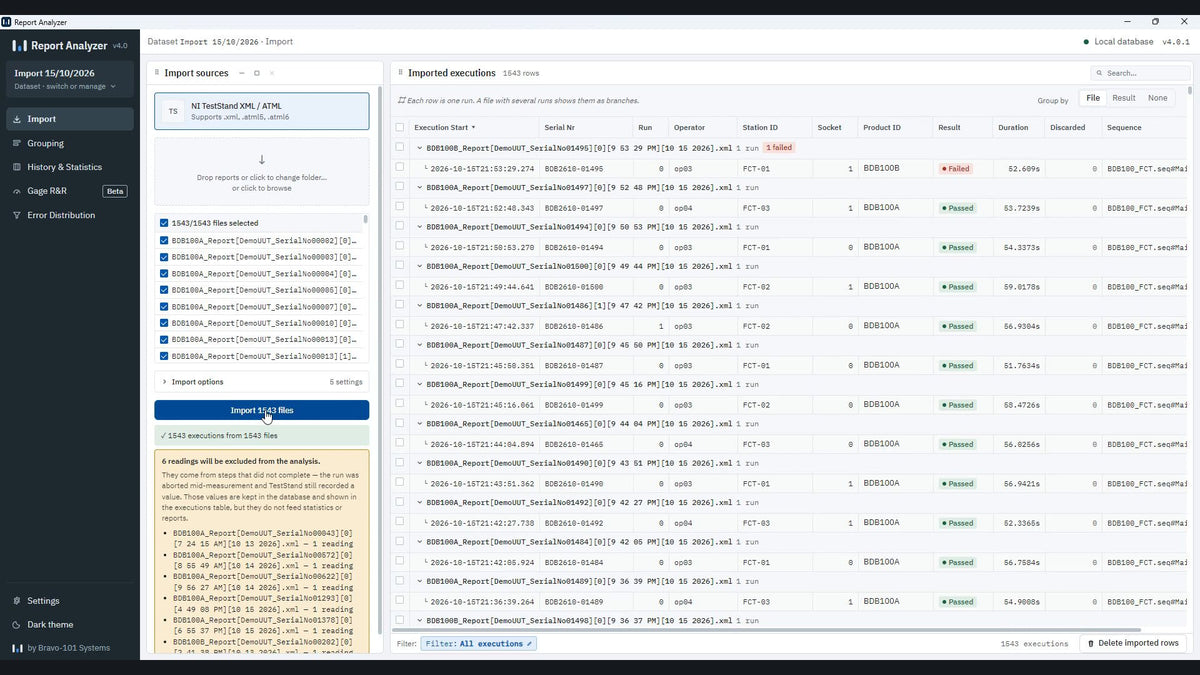Select the checkbox for run 2026-10-15T21:53:29.274
The image size is (1200, 675).
[x=400, y=168]
